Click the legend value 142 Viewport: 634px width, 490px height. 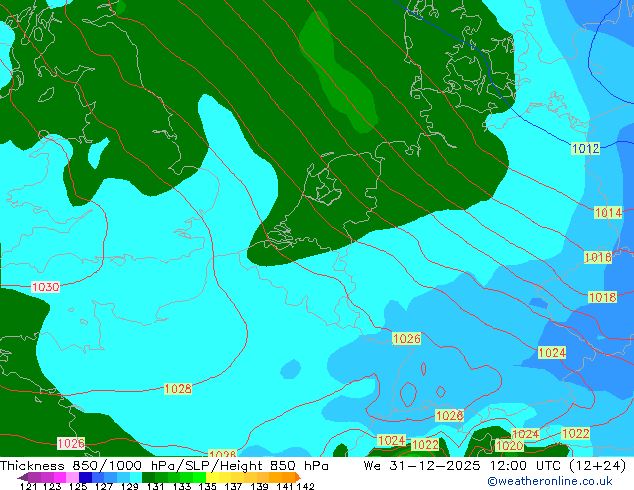coord(306,486)
